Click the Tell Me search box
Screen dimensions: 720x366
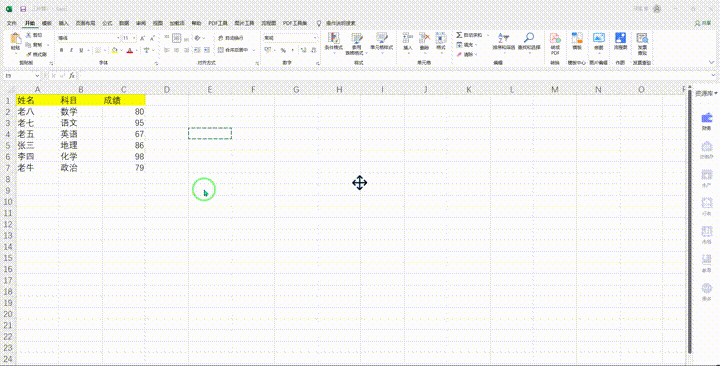click(336, 23)
